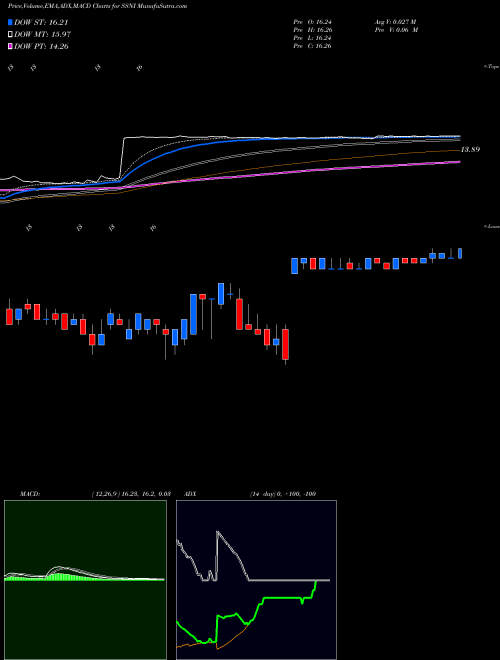Viewport: 500px width, 660px height.
Task: Click the magenta DOW PT legend swatch
Action: click(11, 46)
